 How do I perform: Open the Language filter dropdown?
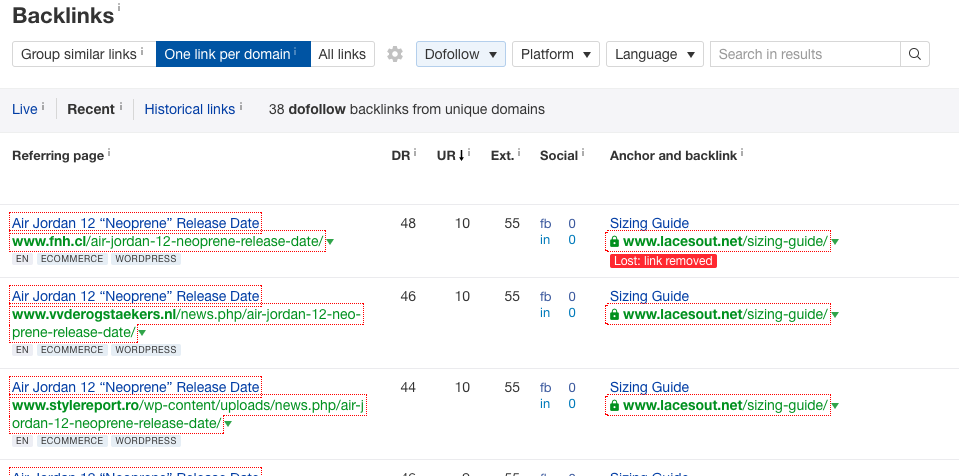[x=655, y=54]
